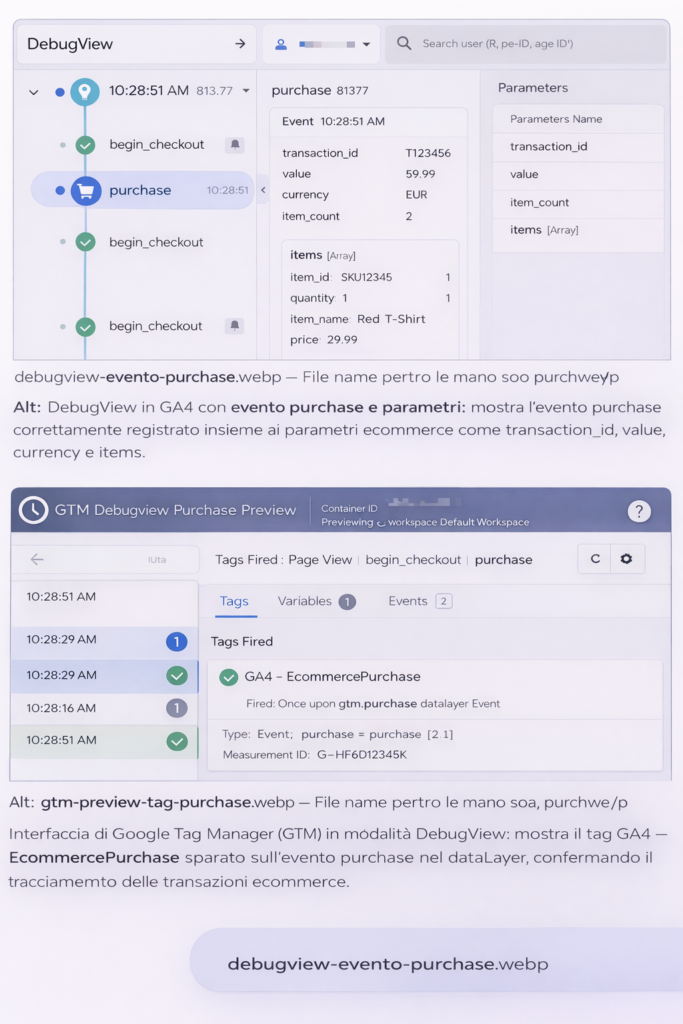Select value in Parameters list

[x=577, y=174]
